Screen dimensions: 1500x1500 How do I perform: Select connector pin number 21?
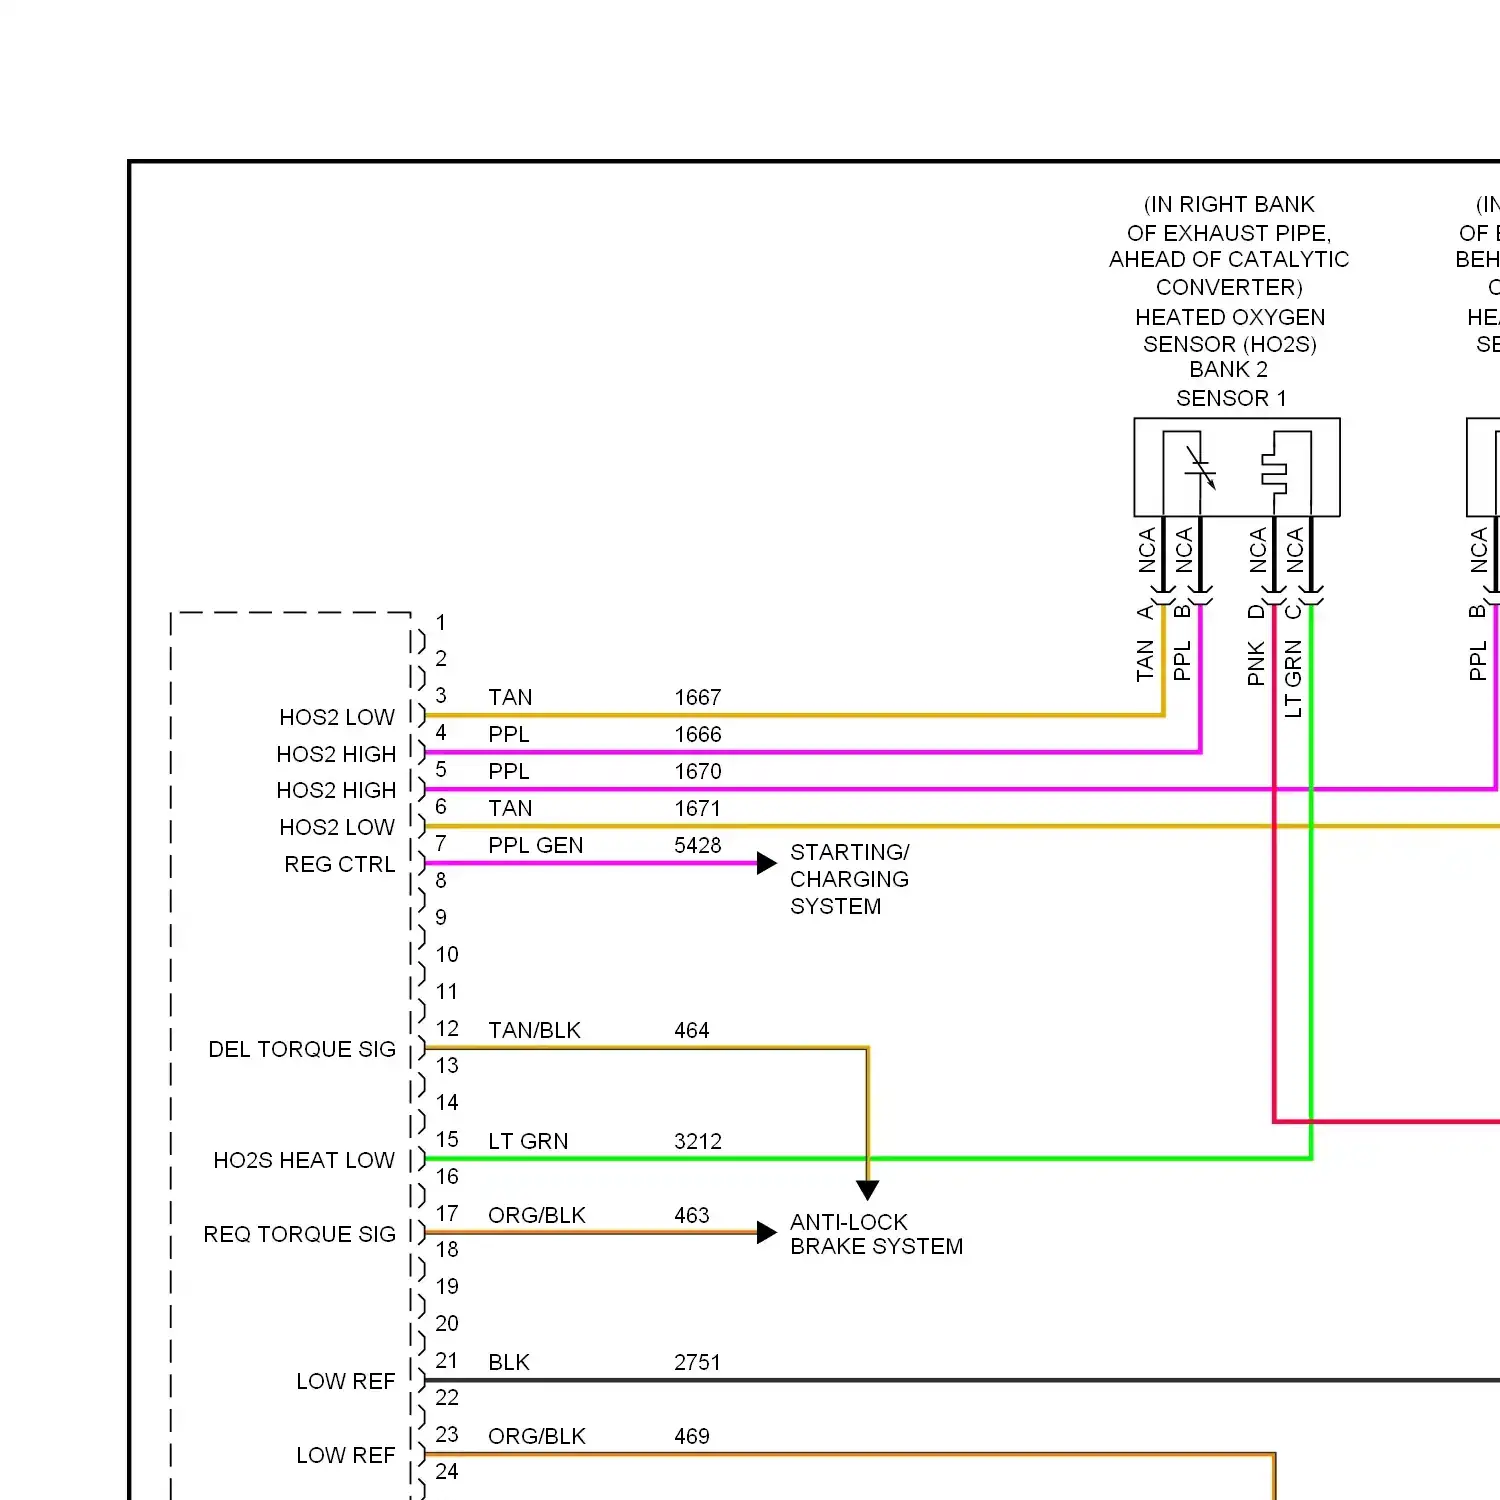click(x=447, y=1361)
